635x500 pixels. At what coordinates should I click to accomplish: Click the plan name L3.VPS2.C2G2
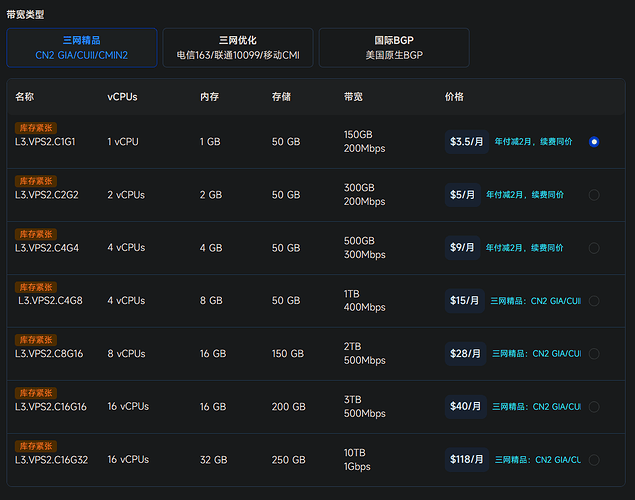tap(47, 195)
